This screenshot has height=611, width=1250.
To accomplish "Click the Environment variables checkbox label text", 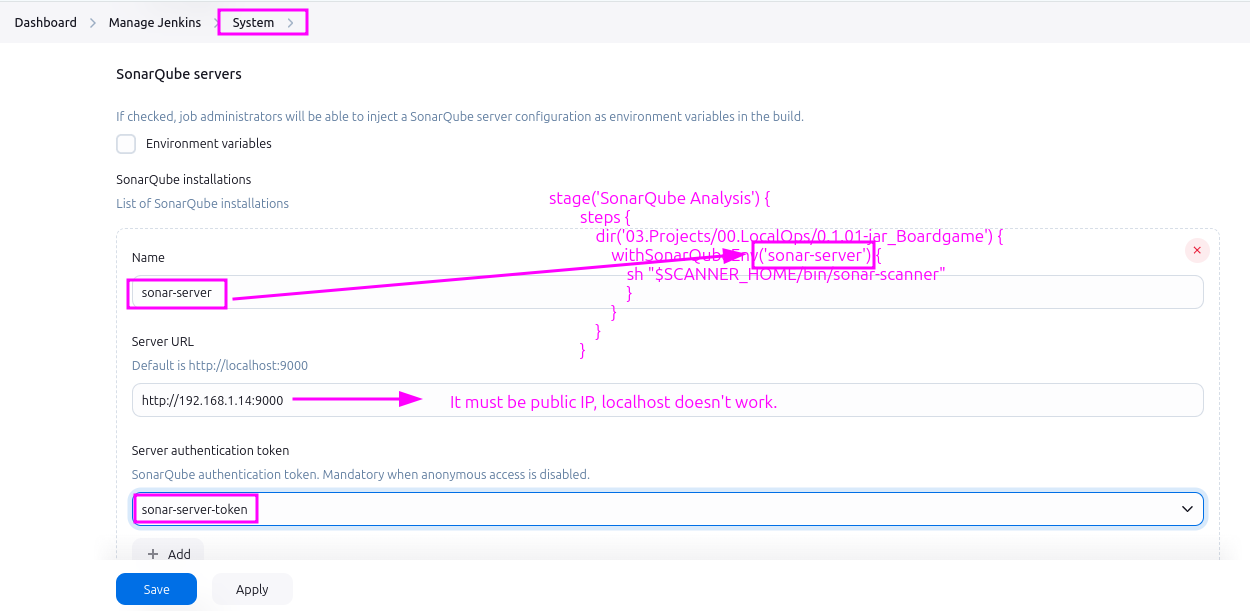I will tap(208, 144).
